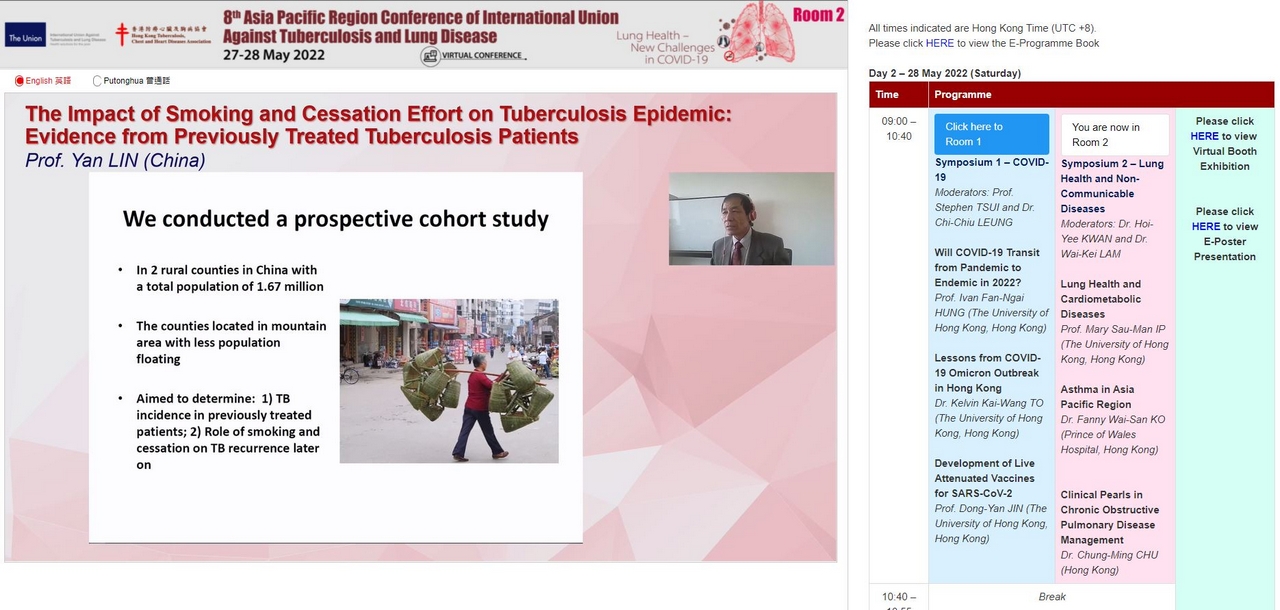Open HERE link for Virtual Booth Exhibition
The height and width of the screenshot is (610, 1280).
(1204, 136)
